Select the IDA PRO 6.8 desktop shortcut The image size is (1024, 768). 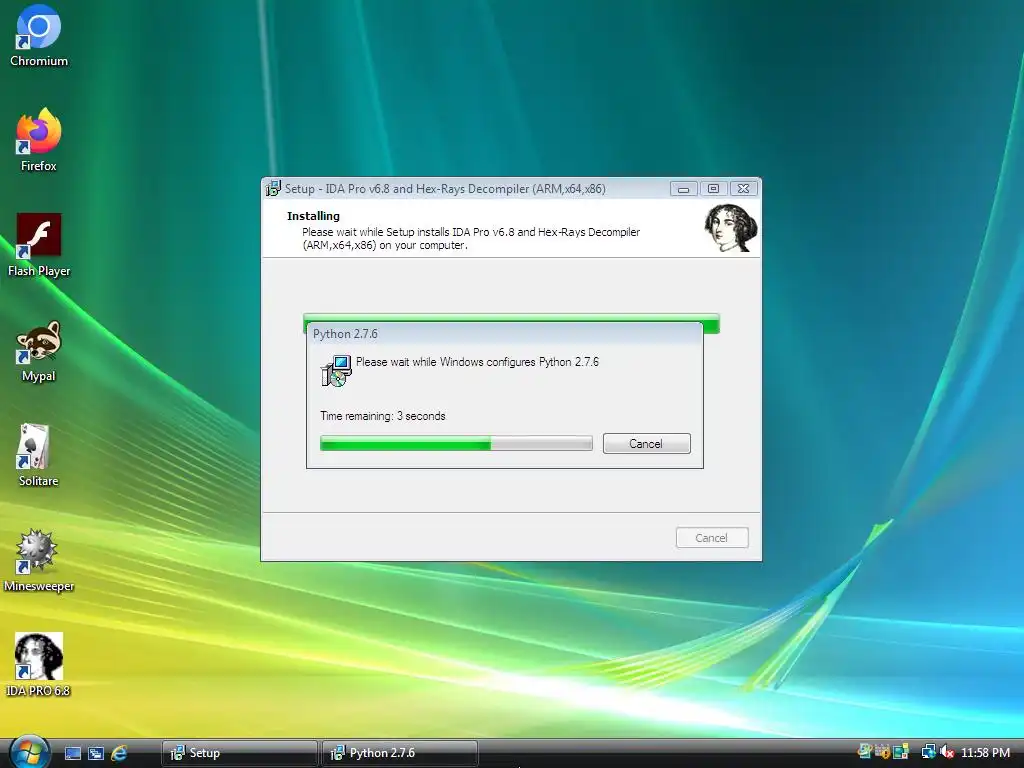[39, 665]
